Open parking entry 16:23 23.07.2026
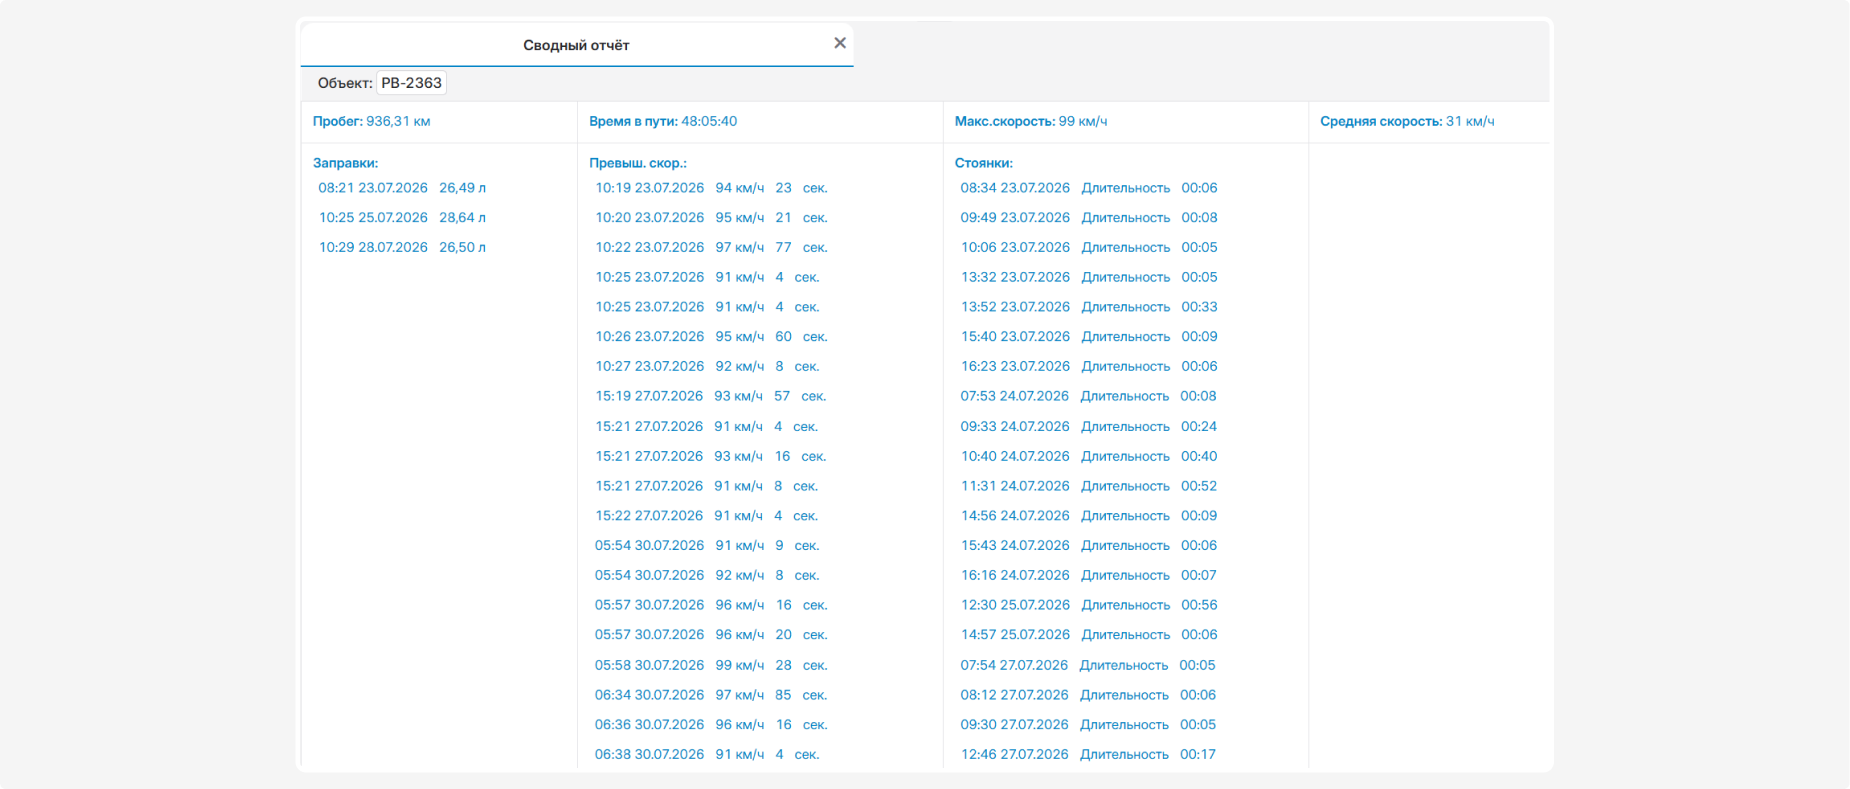 pos(1089,367)
